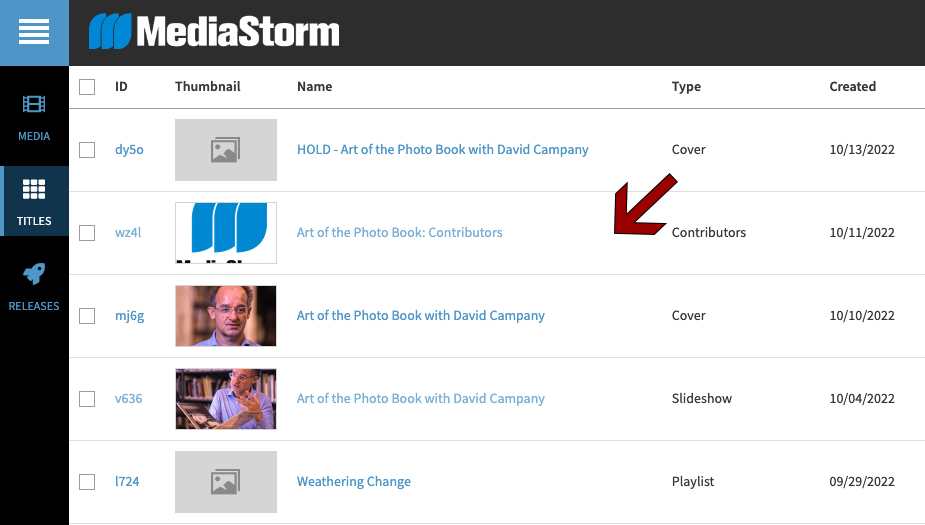
Task: Open the Media section film icon
Action: [x=34, y=104]
